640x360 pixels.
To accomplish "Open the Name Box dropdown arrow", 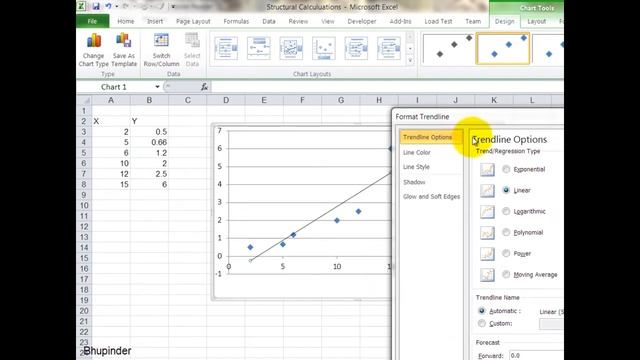I will (x=157, y=87).
